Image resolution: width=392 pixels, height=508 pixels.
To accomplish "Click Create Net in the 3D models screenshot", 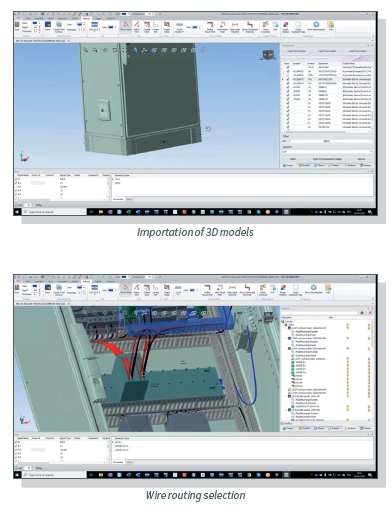I will pyautogui.click(x=155, y=27).
